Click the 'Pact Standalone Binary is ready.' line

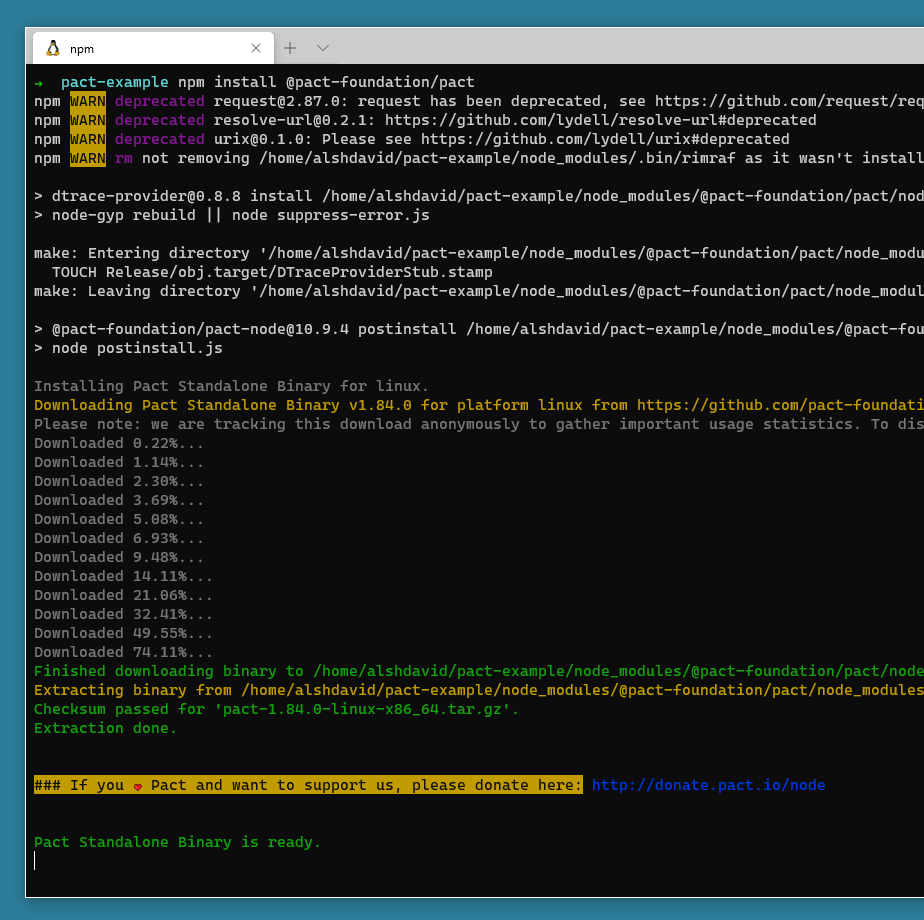(177, 842)
